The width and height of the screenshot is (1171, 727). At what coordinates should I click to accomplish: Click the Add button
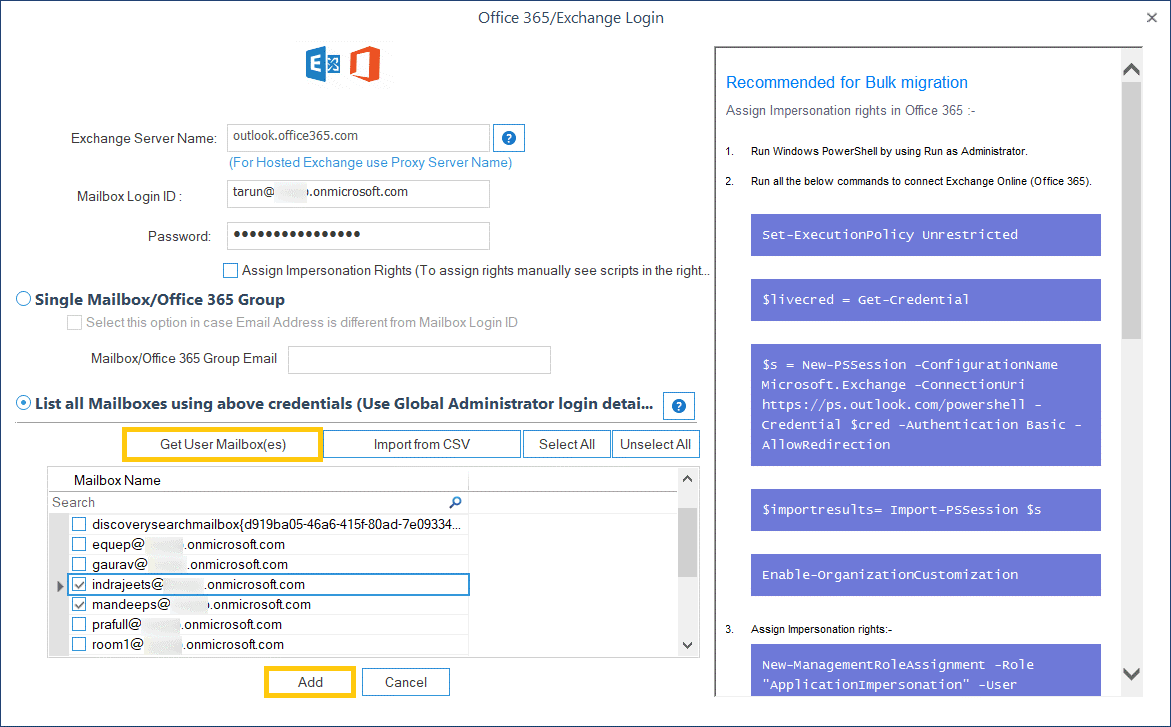click(x=310, y=682)
